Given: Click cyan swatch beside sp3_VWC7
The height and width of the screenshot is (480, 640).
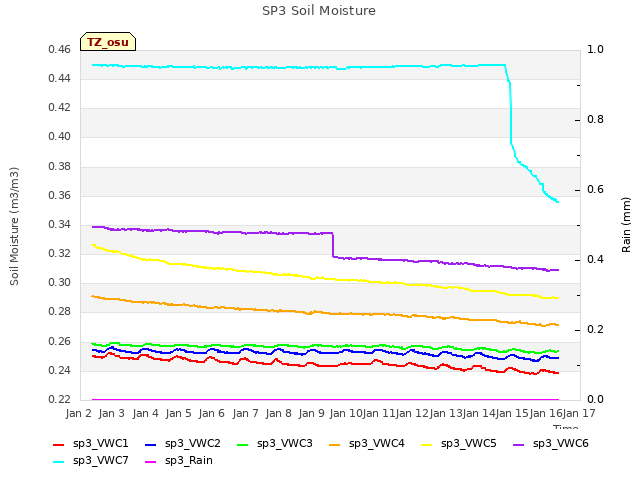Looking at the screenshot, I should [x=59, y=462].
